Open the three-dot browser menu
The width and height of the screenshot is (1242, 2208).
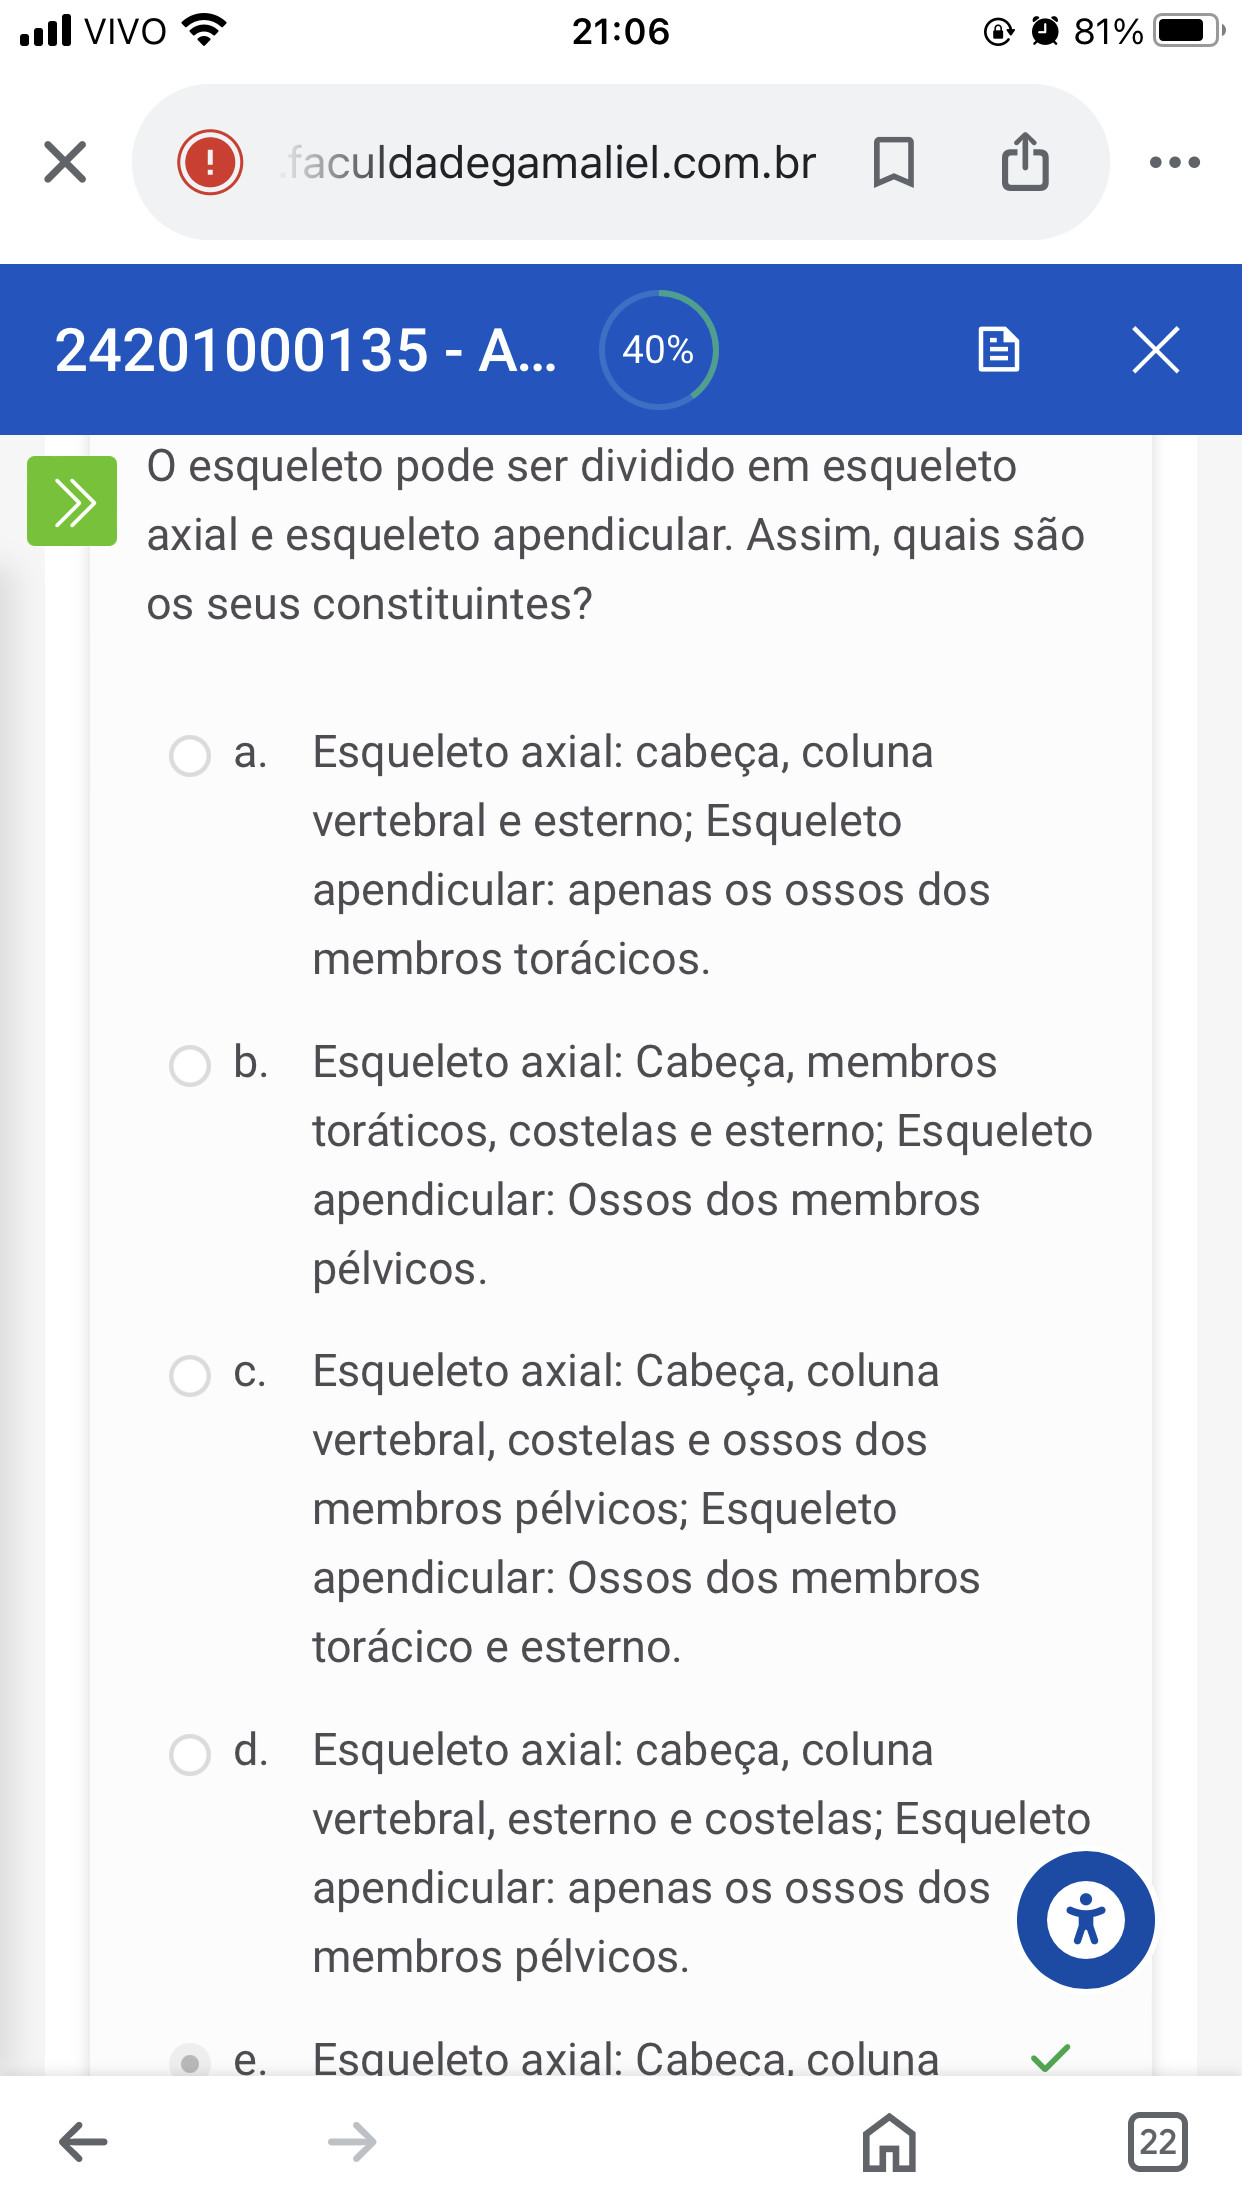click(x=1175, y=162)
